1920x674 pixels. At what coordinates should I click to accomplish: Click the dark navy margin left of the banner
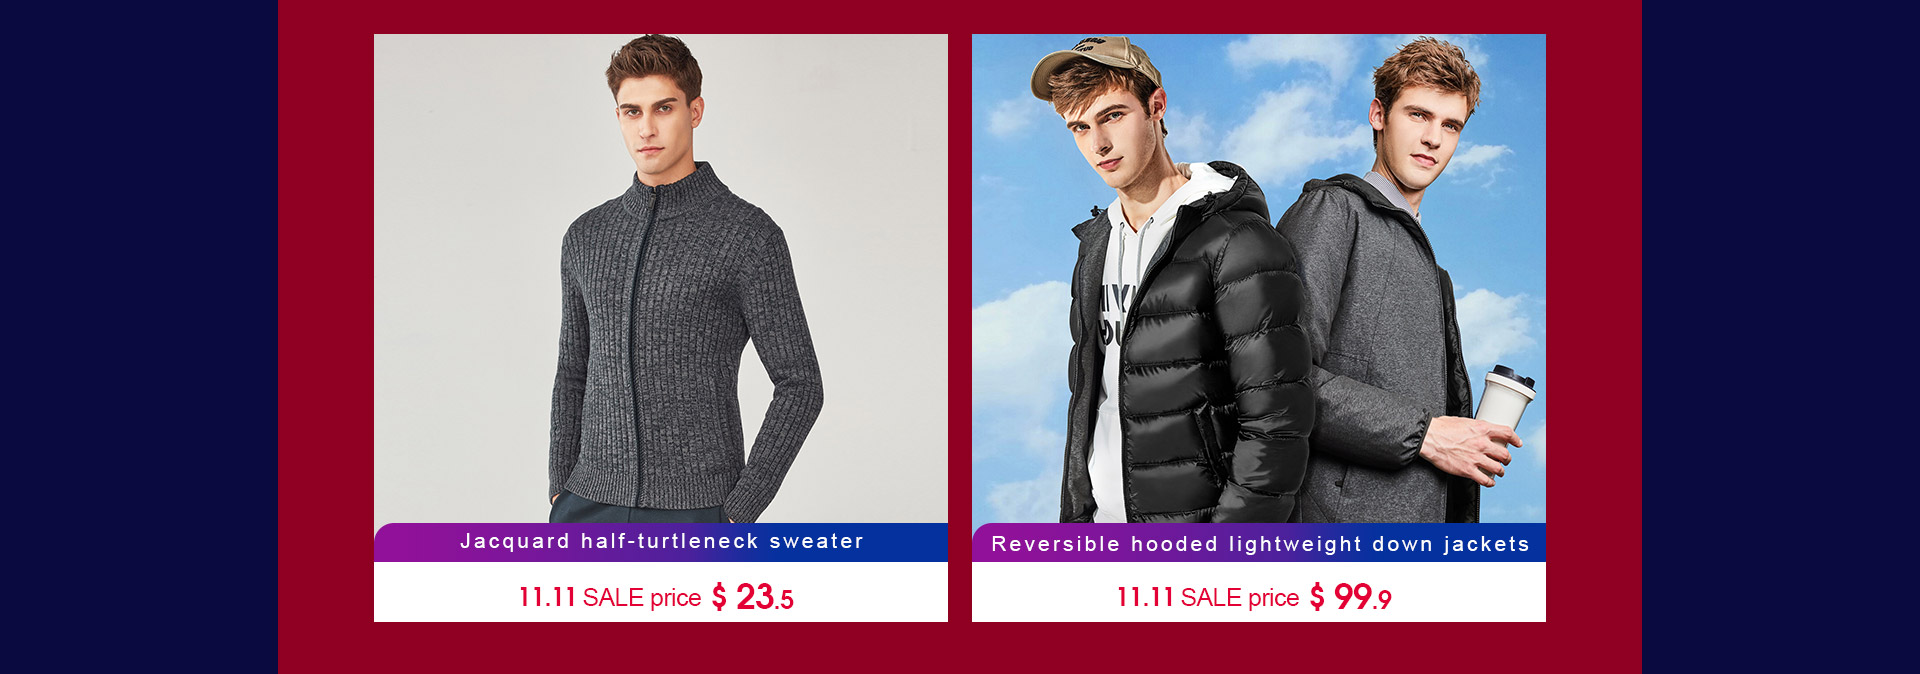point(139,337)
